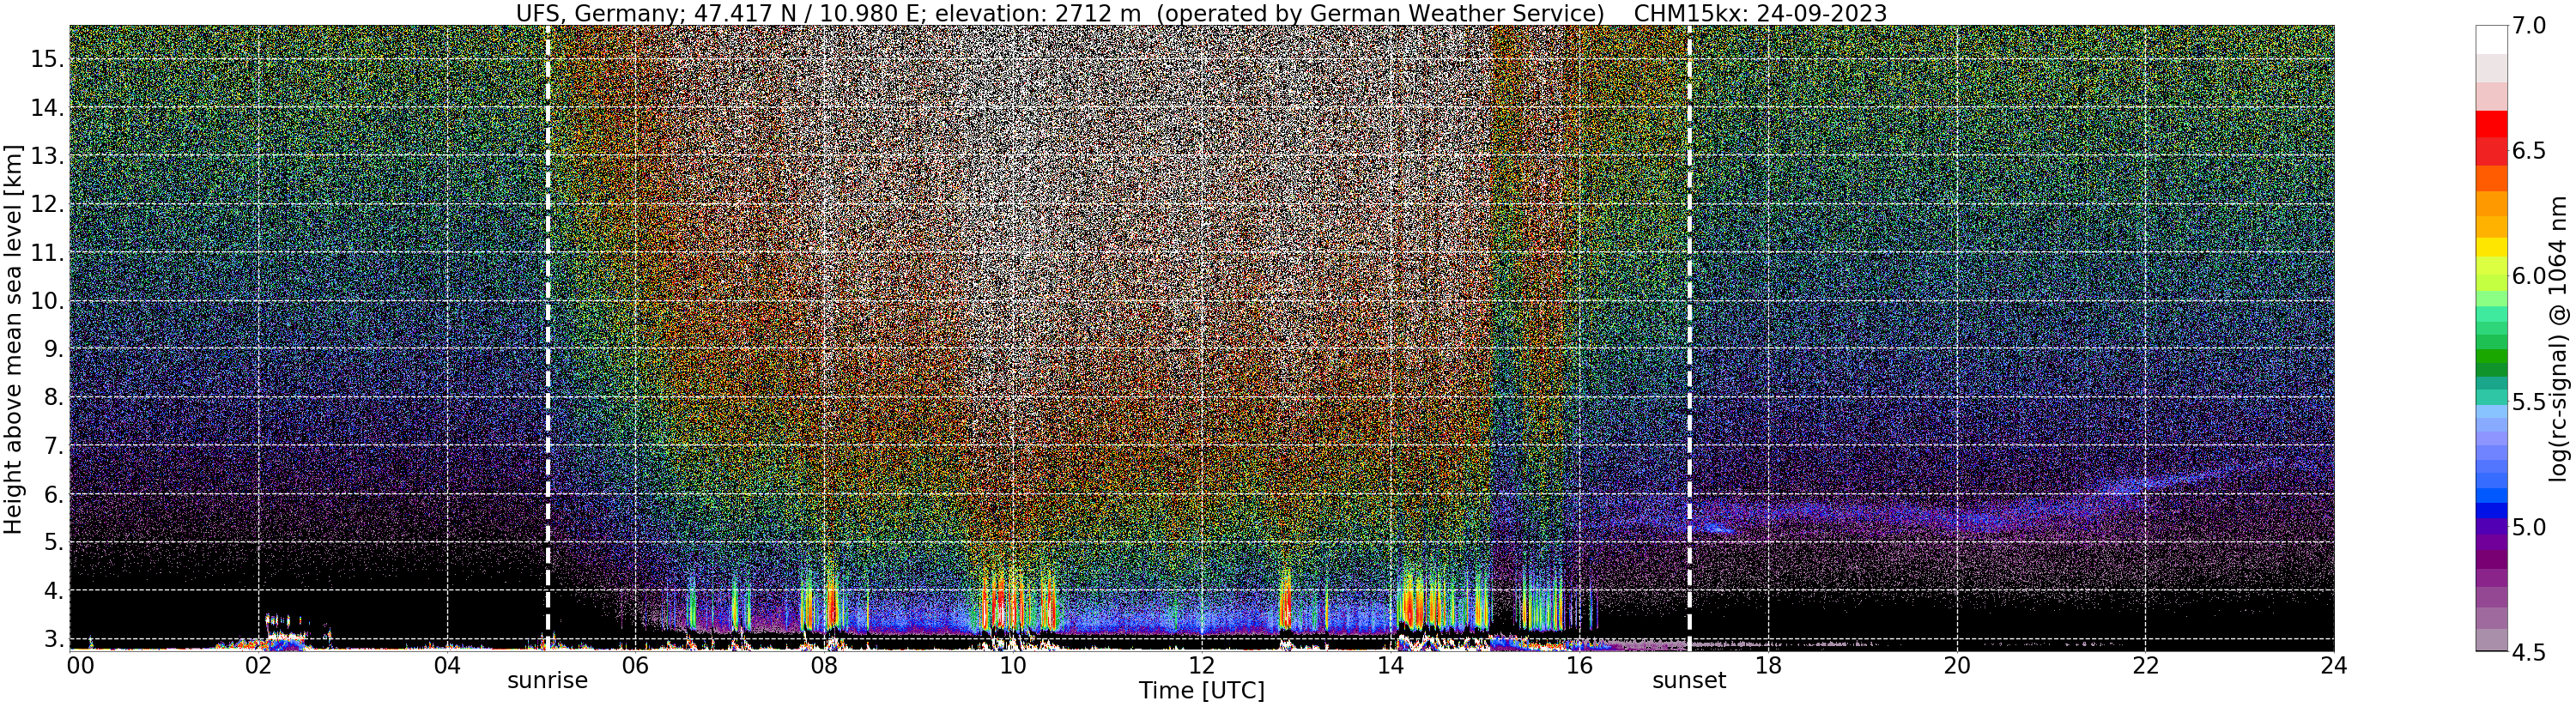Click the x-axis tick label 10
The width and height of the screenshot is (2576, 707).
click(1013, 664)
